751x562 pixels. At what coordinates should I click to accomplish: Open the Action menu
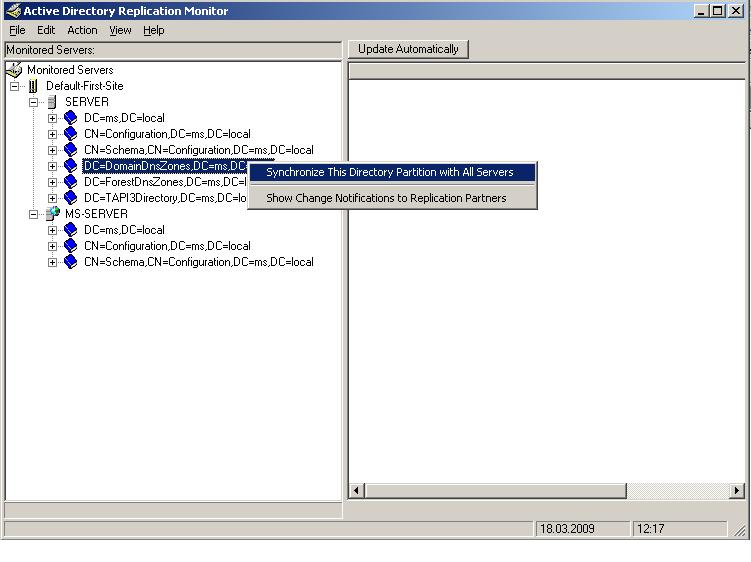[82, 30]
